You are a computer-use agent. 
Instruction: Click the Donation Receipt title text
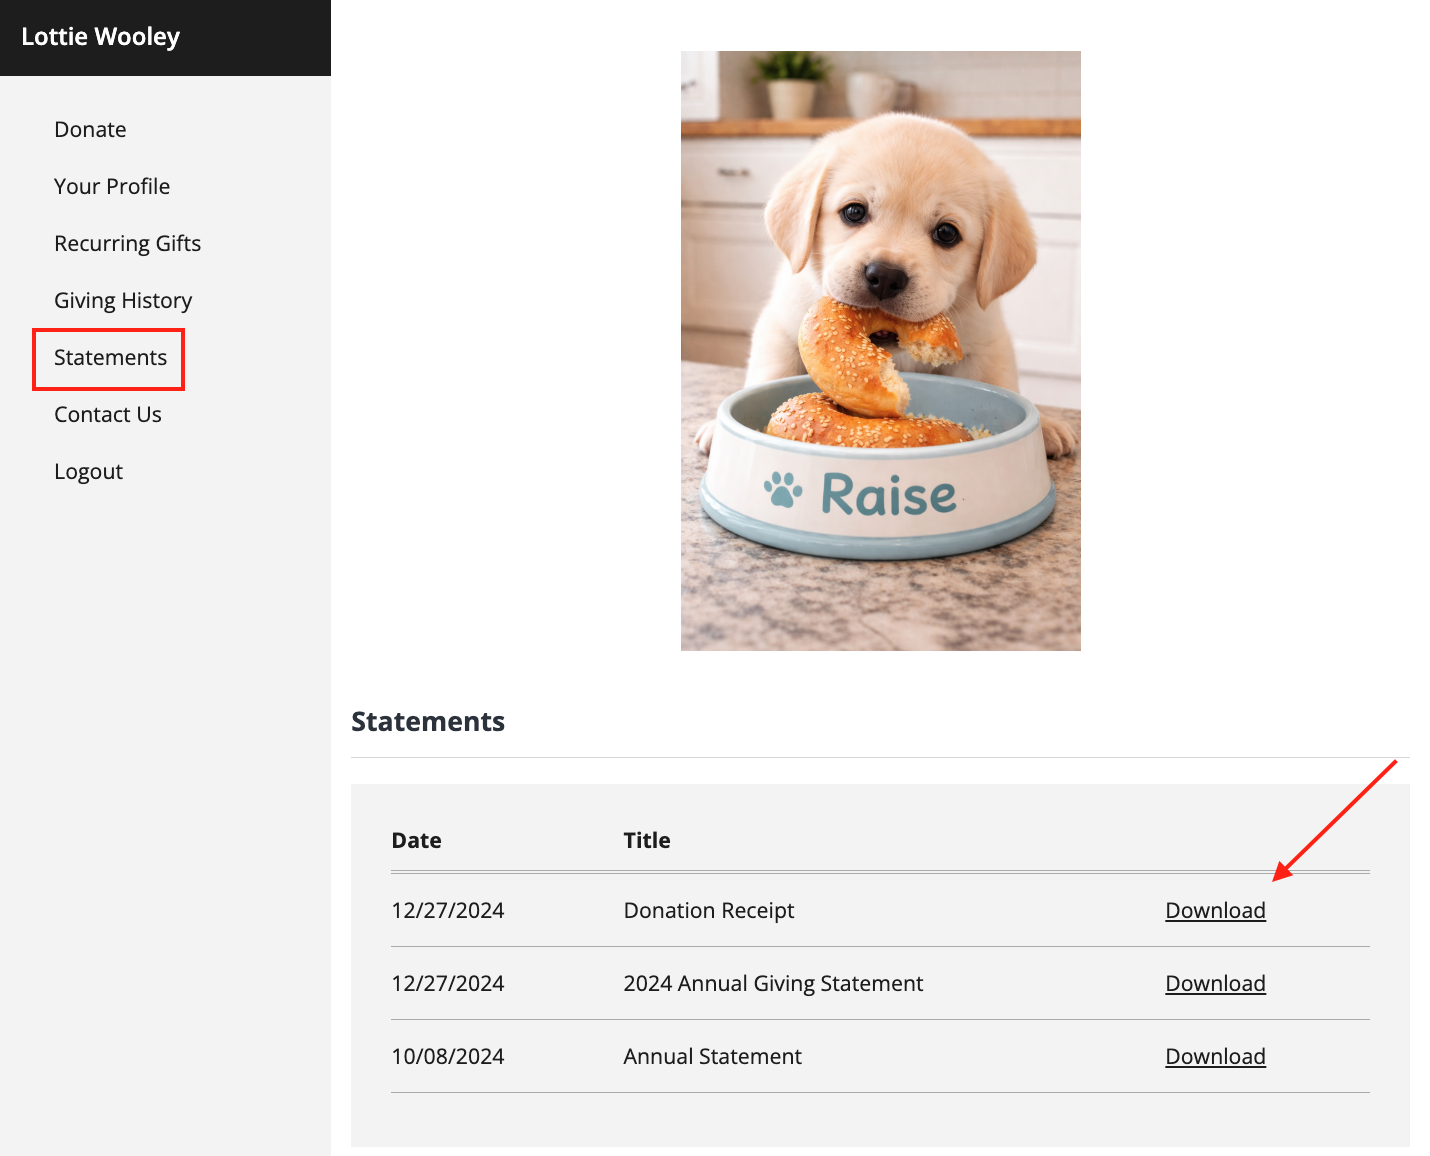coord(709,911)
